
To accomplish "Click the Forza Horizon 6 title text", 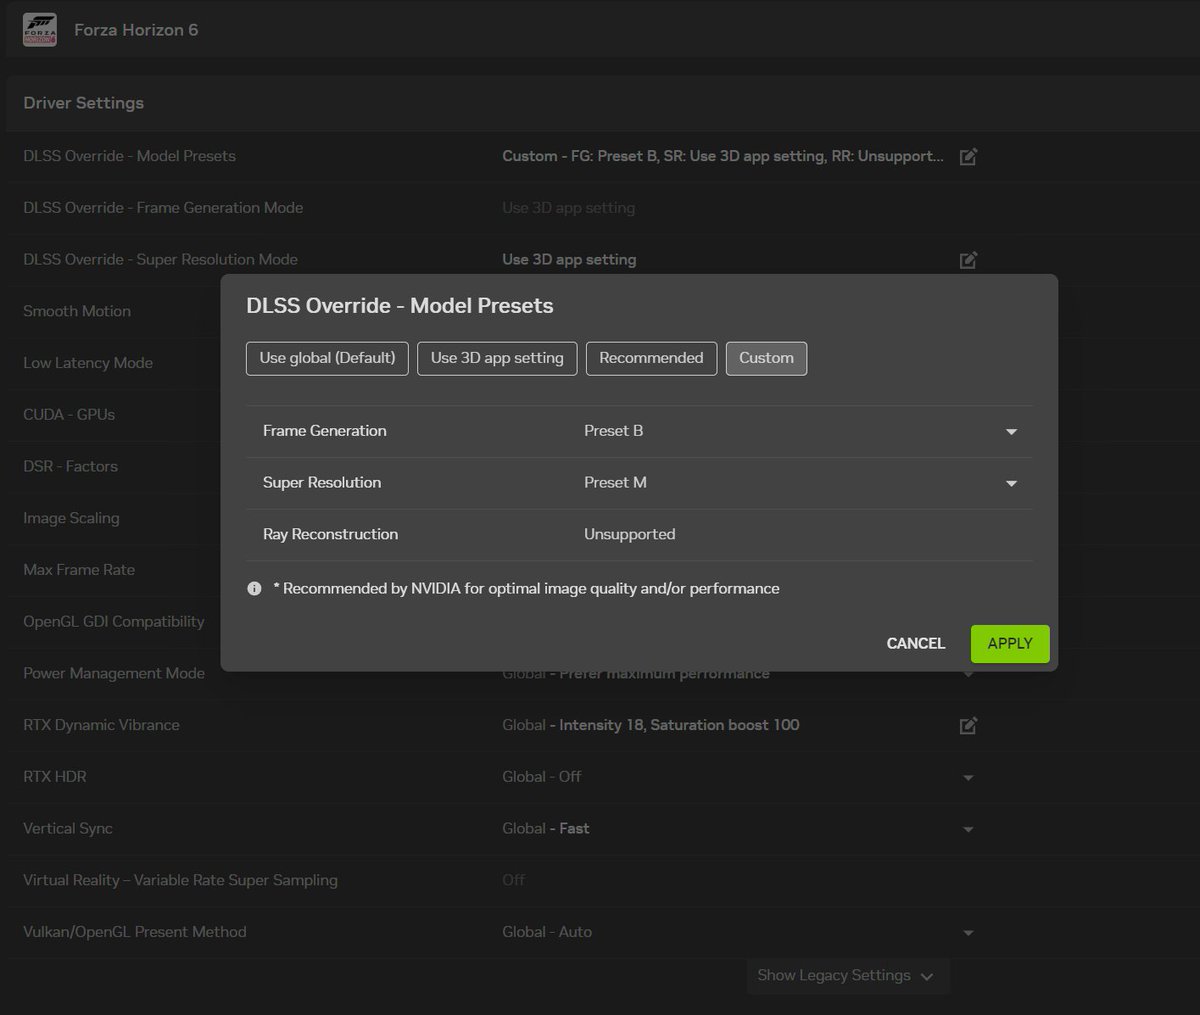I will click(136, 30).
